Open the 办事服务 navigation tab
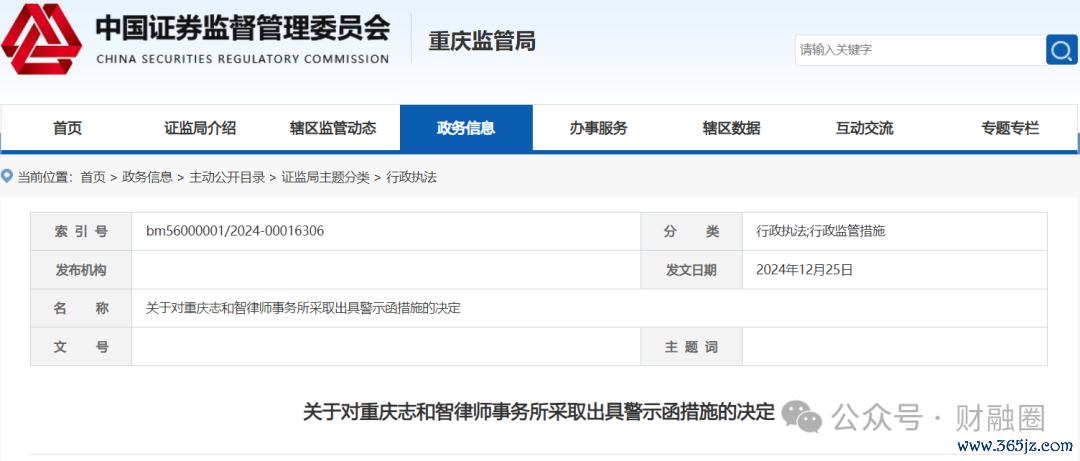 (599, 127)
